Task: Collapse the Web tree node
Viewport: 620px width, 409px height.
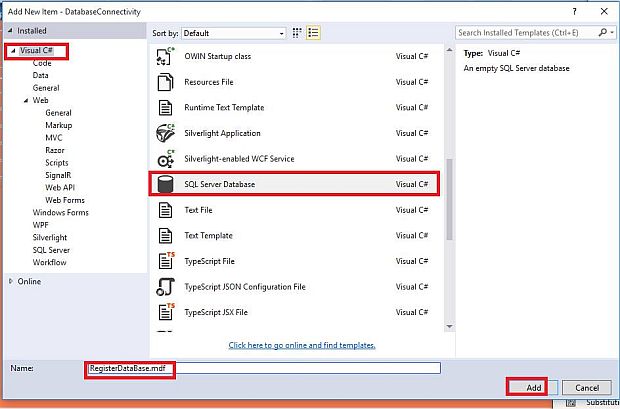Action: [26, 100]
